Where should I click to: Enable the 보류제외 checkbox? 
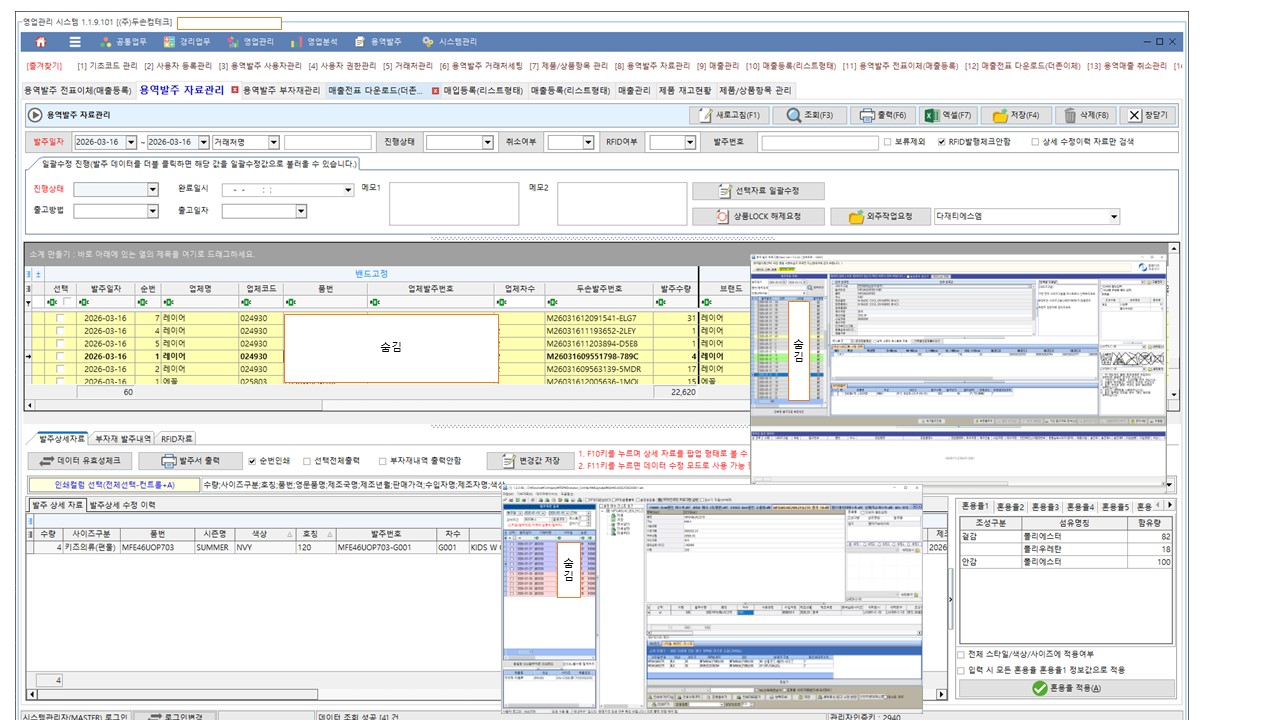[888, 142]
